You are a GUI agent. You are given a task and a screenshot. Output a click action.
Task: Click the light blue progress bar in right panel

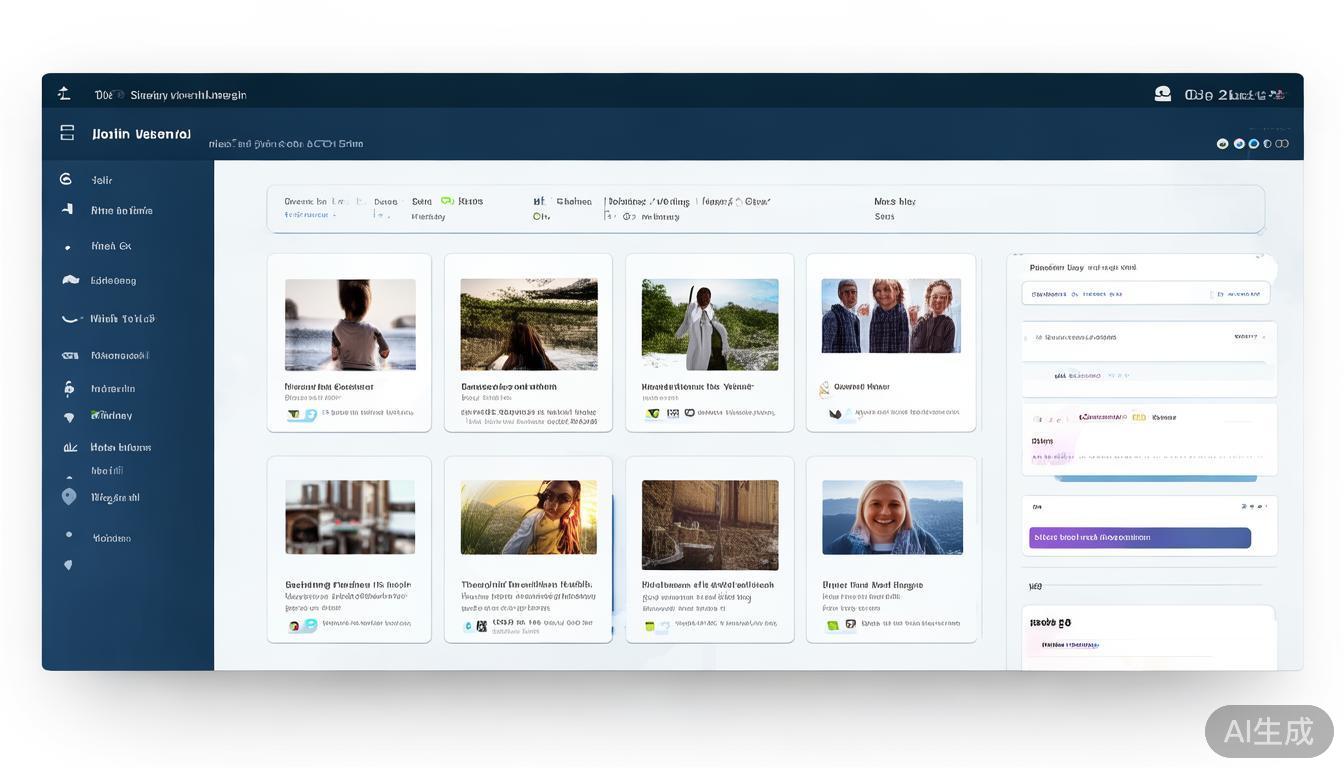click(x=1155, y=479)
